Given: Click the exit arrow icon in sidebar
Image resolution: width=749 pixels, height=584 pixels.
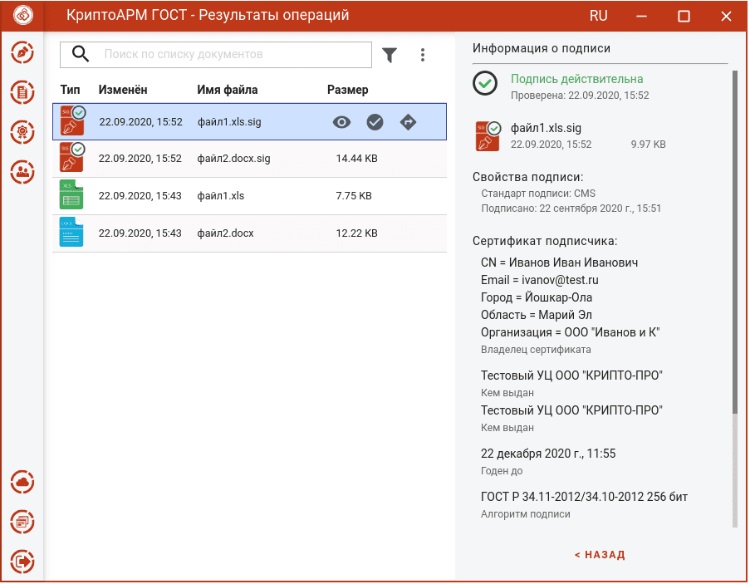Looking at the screenshot, I should pyautogui.click(x=22, y=561).
